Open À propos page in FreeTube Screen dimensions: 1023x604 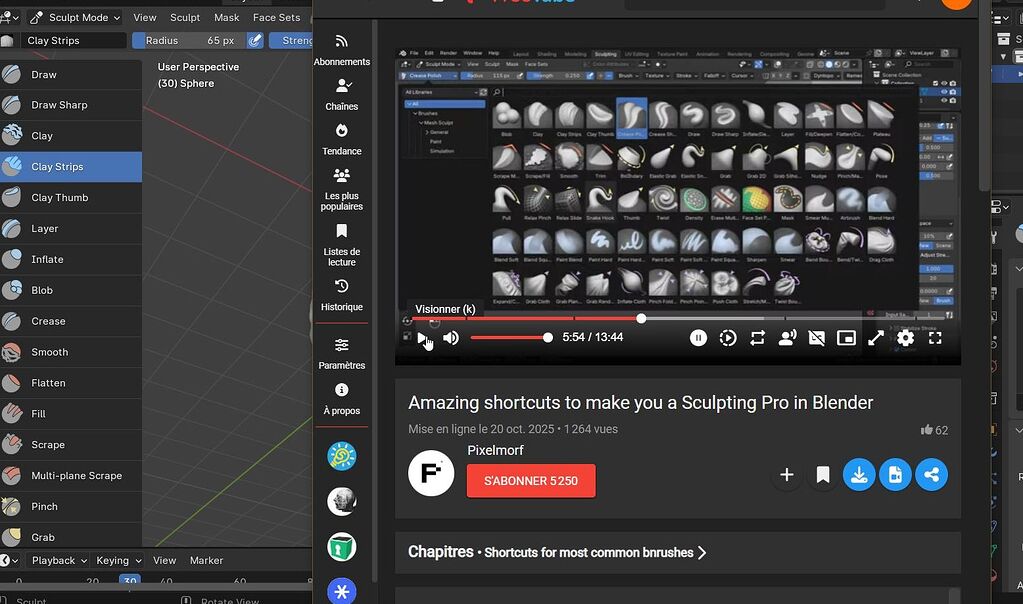tap(341, 399)
